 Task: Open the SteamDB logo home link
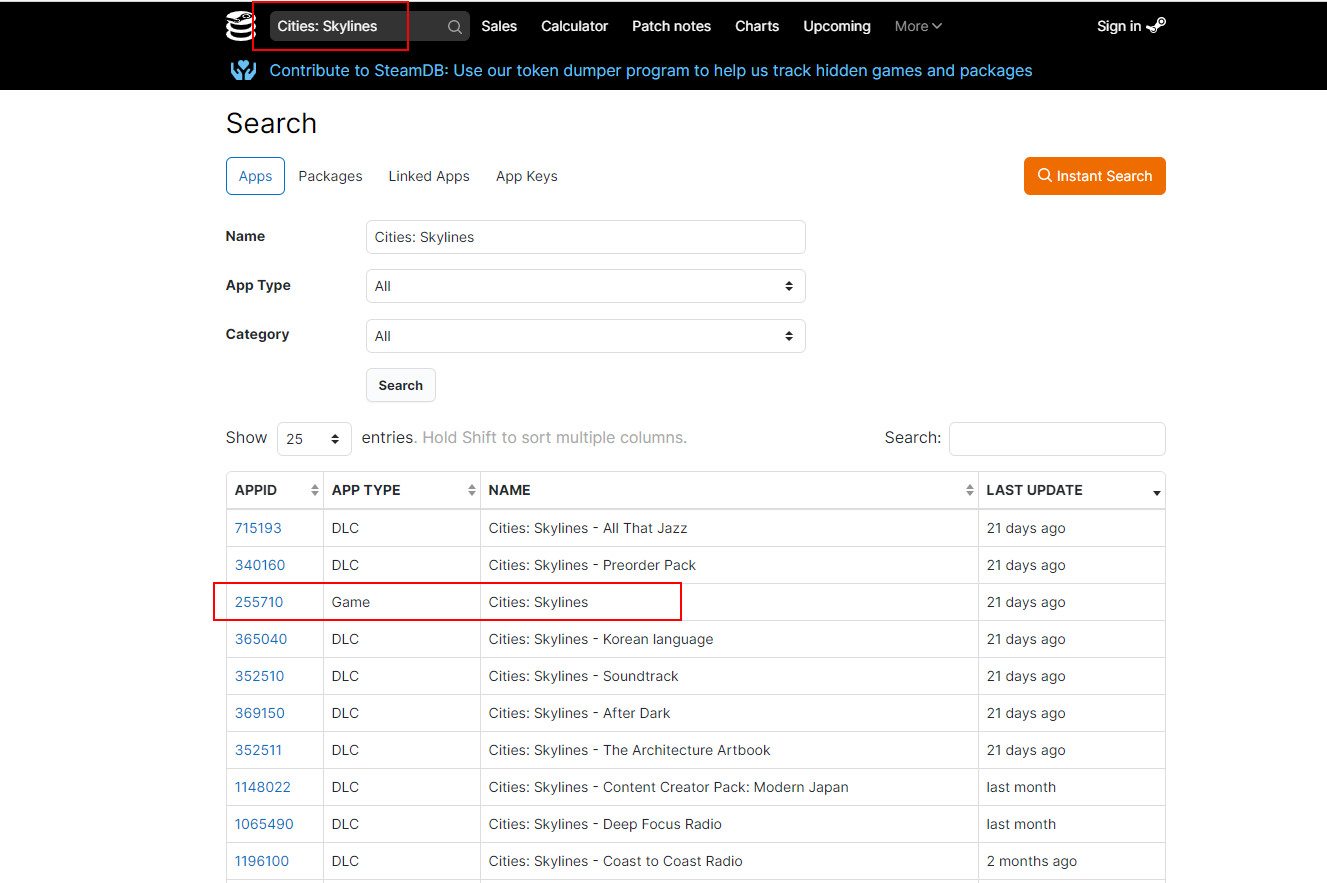(240, 26)
